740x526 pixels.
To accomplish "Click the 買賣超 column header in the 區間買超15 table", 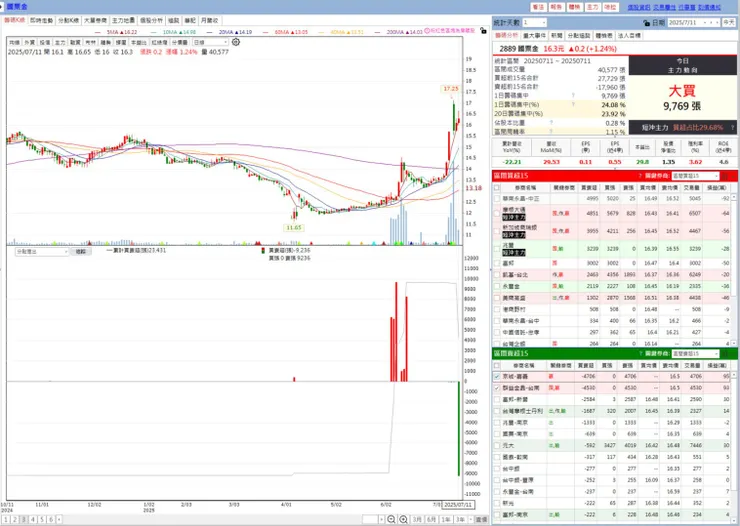I will [x=589, y=188].
